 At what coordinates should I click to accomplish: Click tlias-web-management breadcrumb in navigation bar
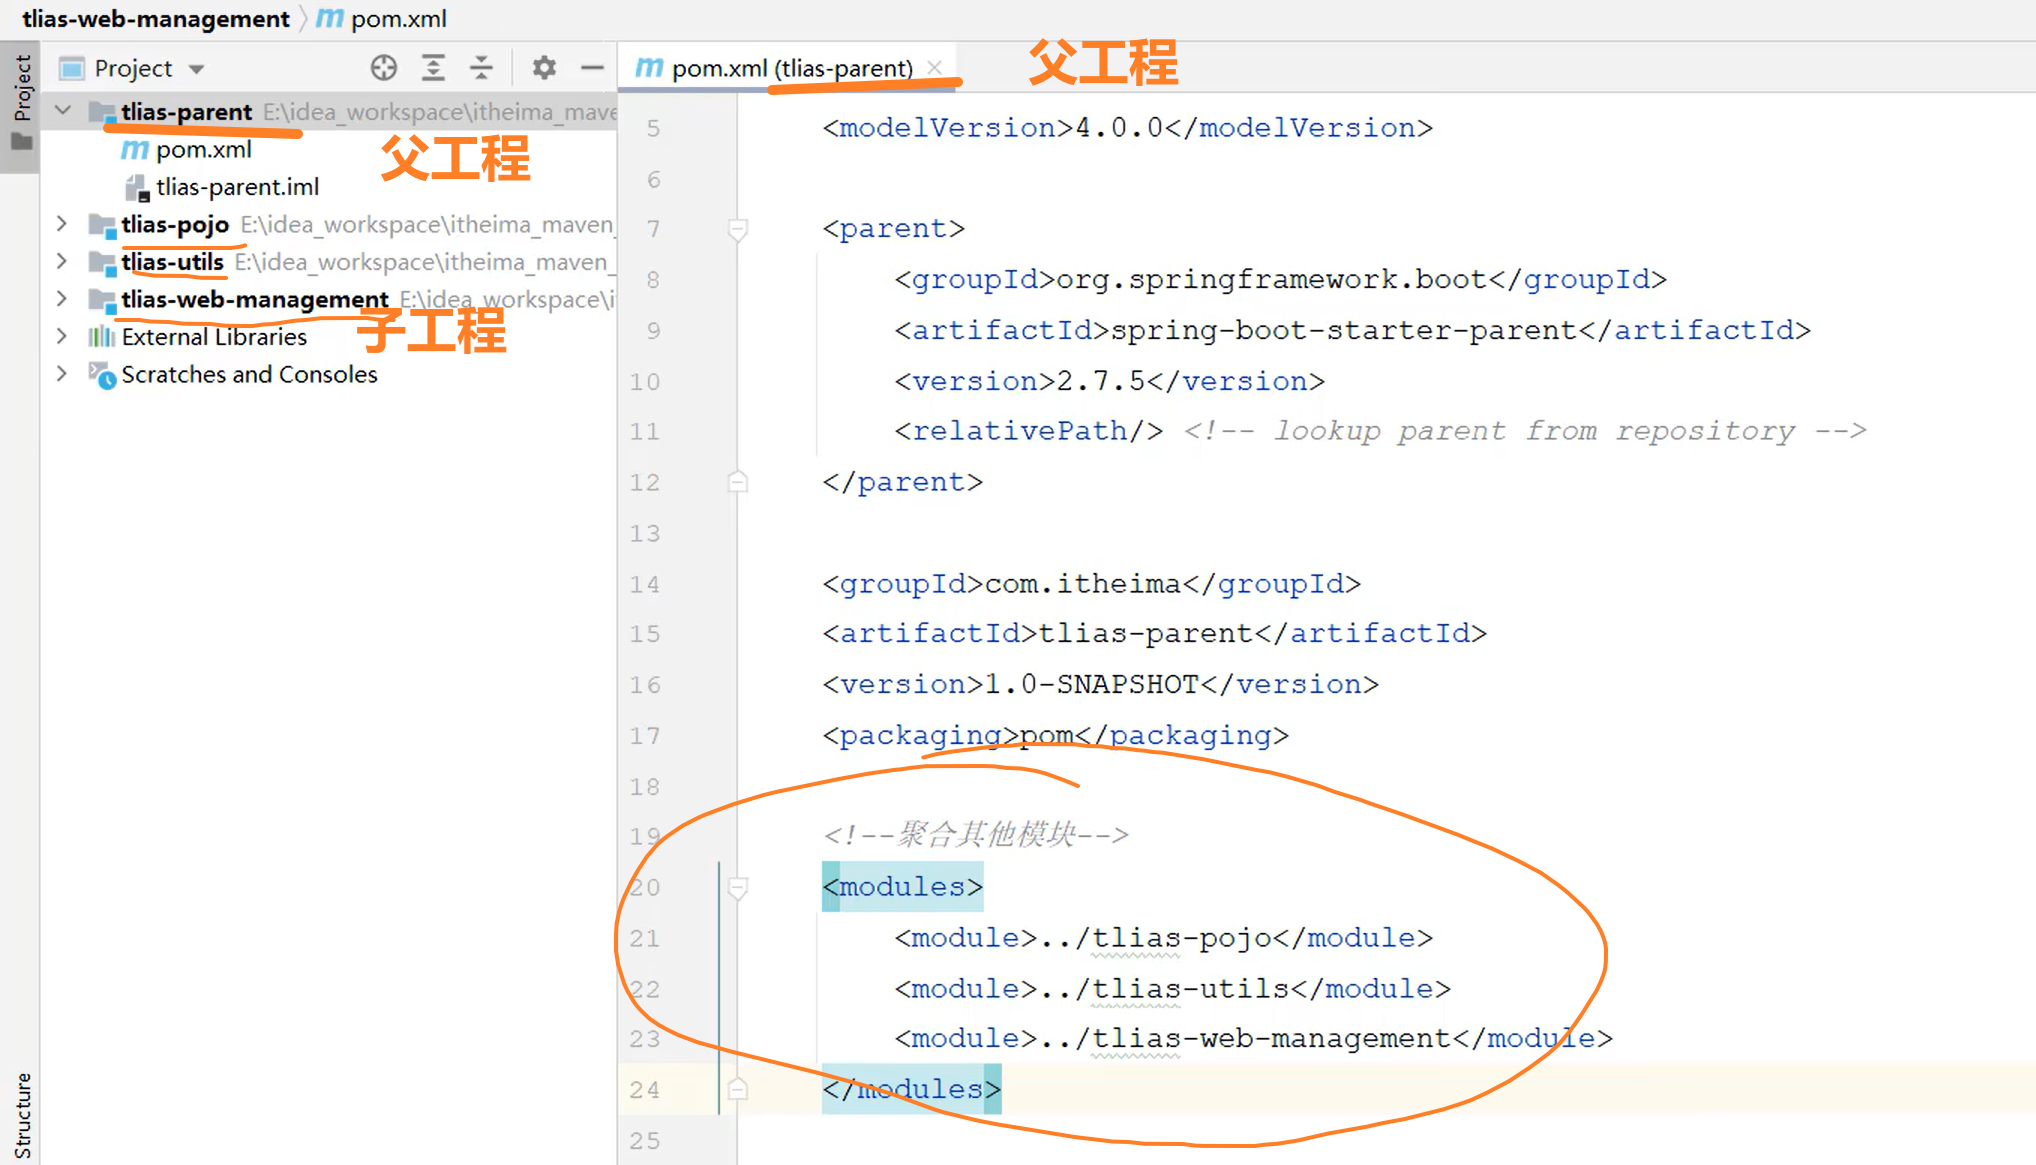tap(155, 19)
